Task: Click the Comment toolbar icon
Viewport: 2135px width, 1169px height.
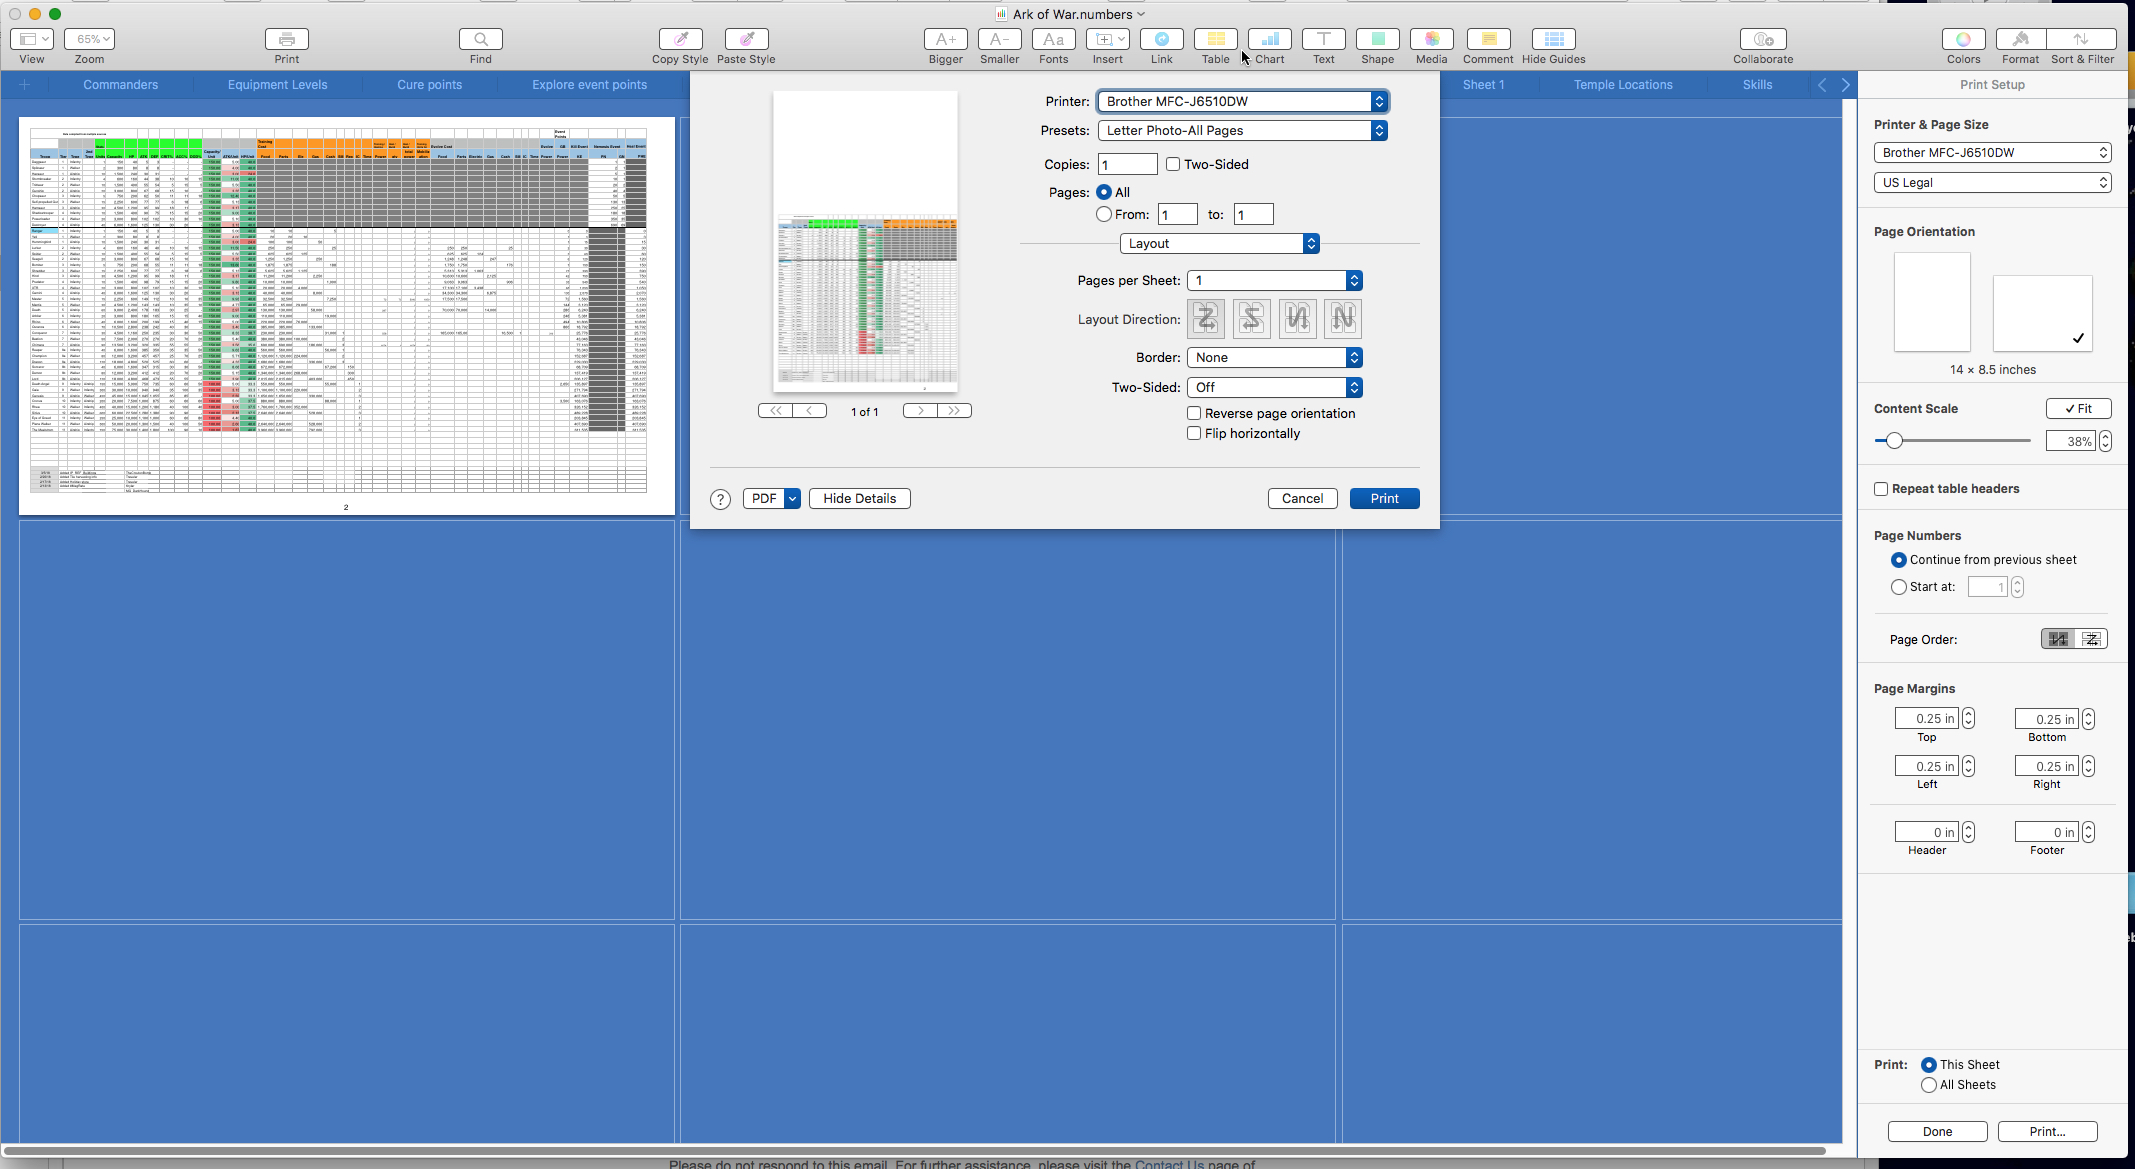Action: coord(1487,40)
